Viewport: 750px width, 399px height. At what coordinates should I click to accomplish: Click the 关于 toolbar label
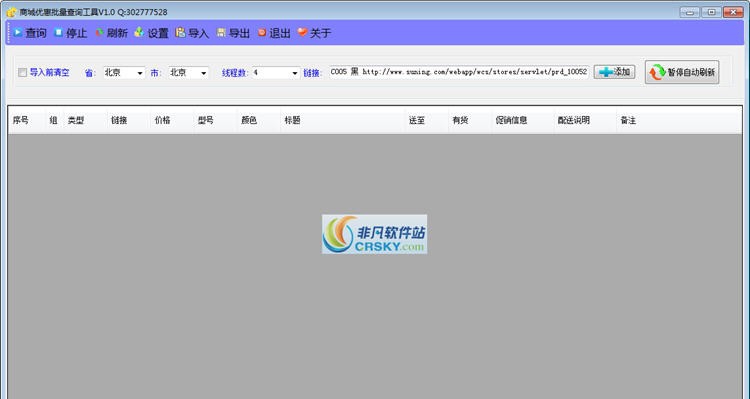pos(320,33)
